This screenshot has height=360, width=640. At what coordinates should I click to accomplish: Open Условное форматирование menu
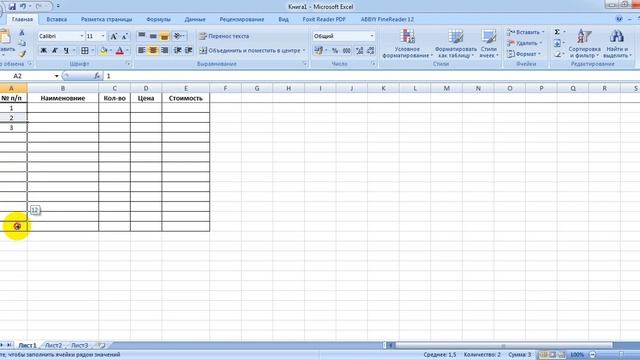[407, 44]
